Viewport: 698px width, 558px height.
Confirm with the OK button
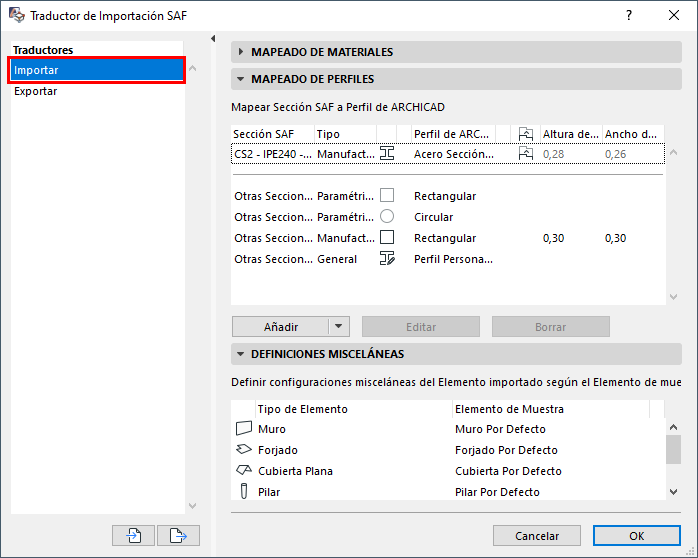(x=637, y=535)
